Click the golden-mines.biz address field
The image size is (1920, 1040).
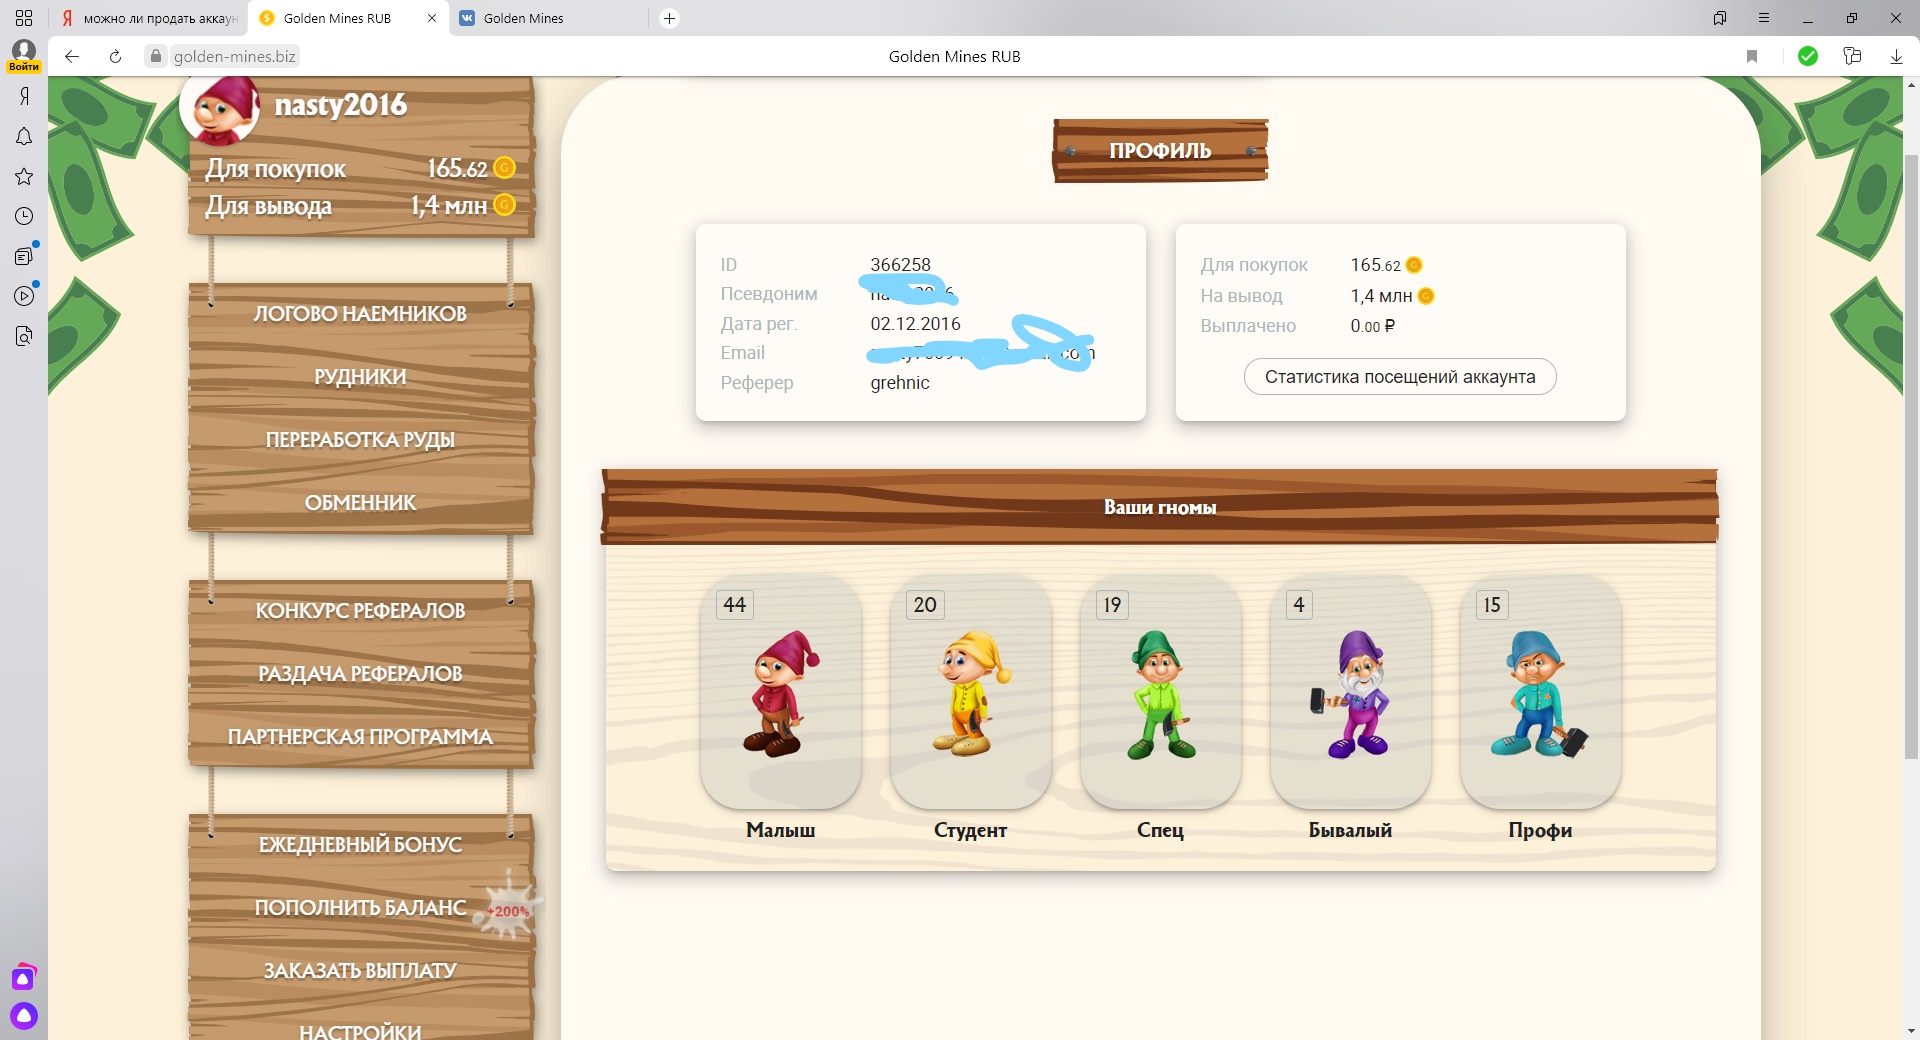(235, 56)
